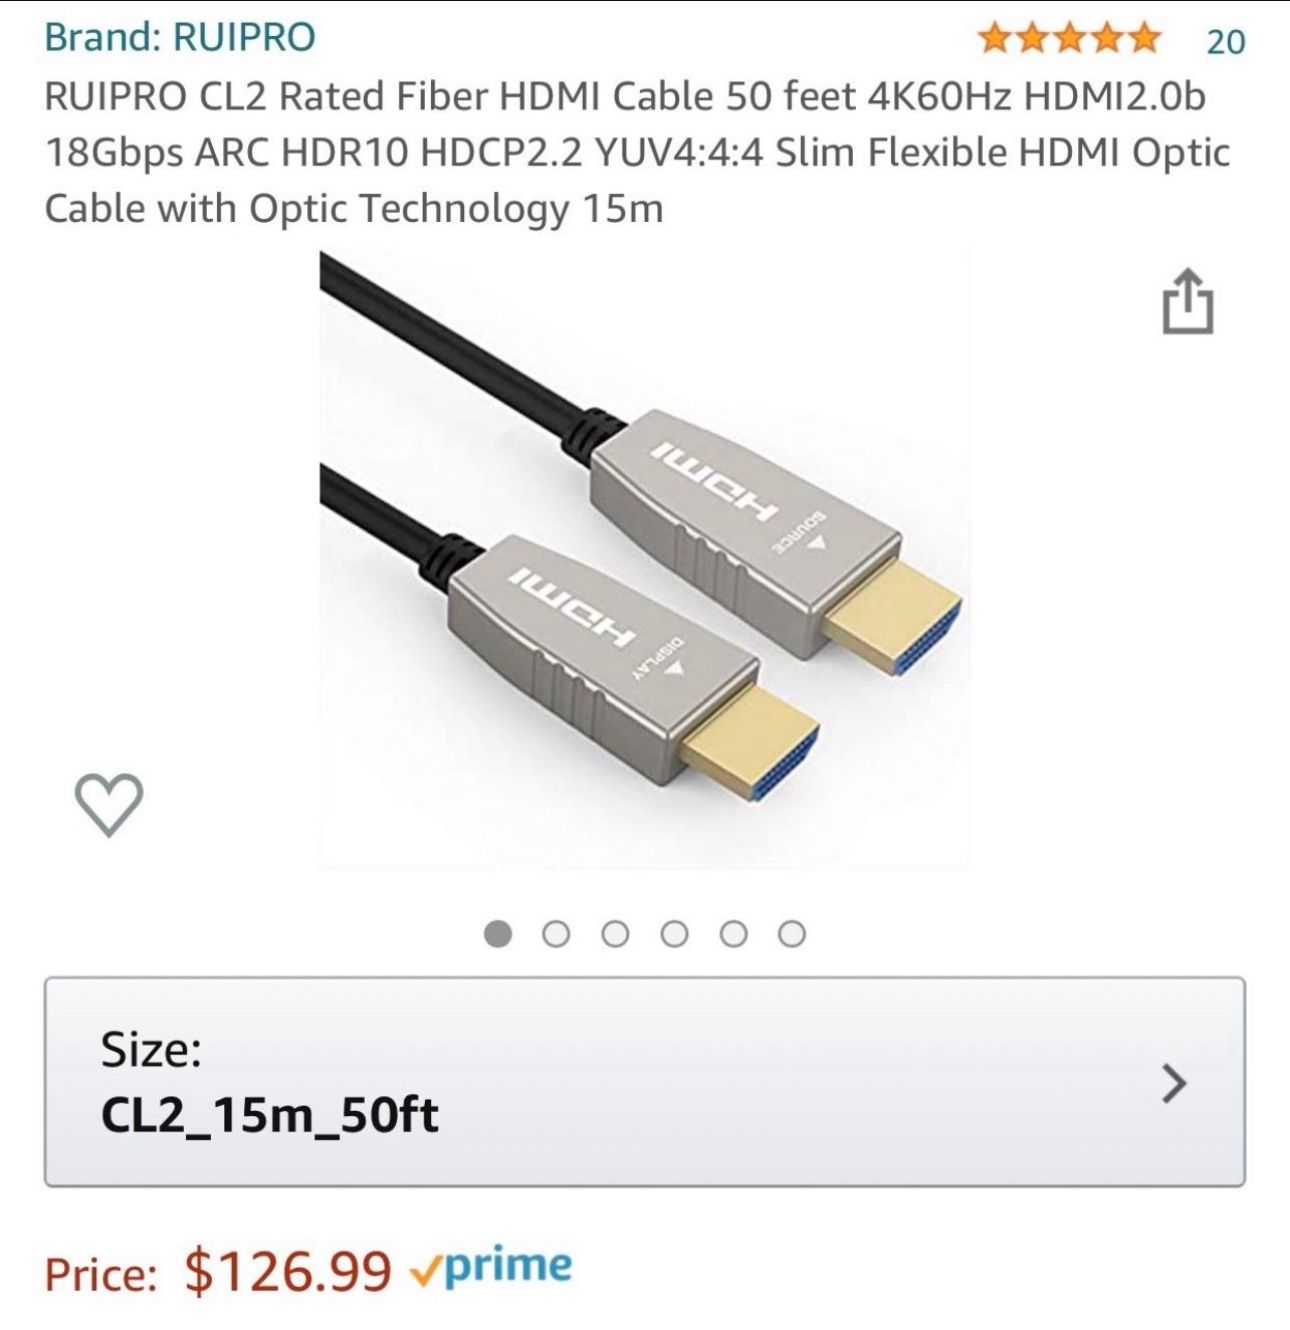The width and height of the screenshot is (1290, 1330).
Task: Tap the "Size:" label in the selector box
Action: click(x=151, y=1050)
